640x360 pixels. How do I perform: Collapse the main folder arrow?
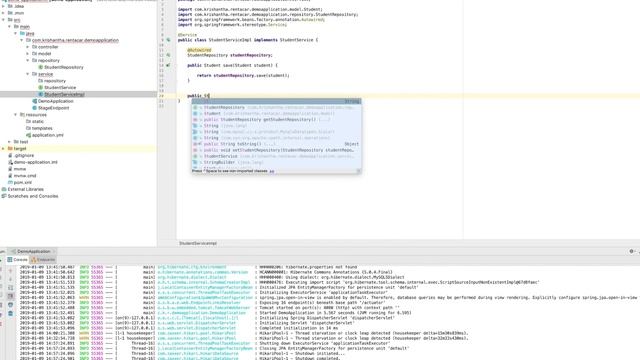coord(10,27)
